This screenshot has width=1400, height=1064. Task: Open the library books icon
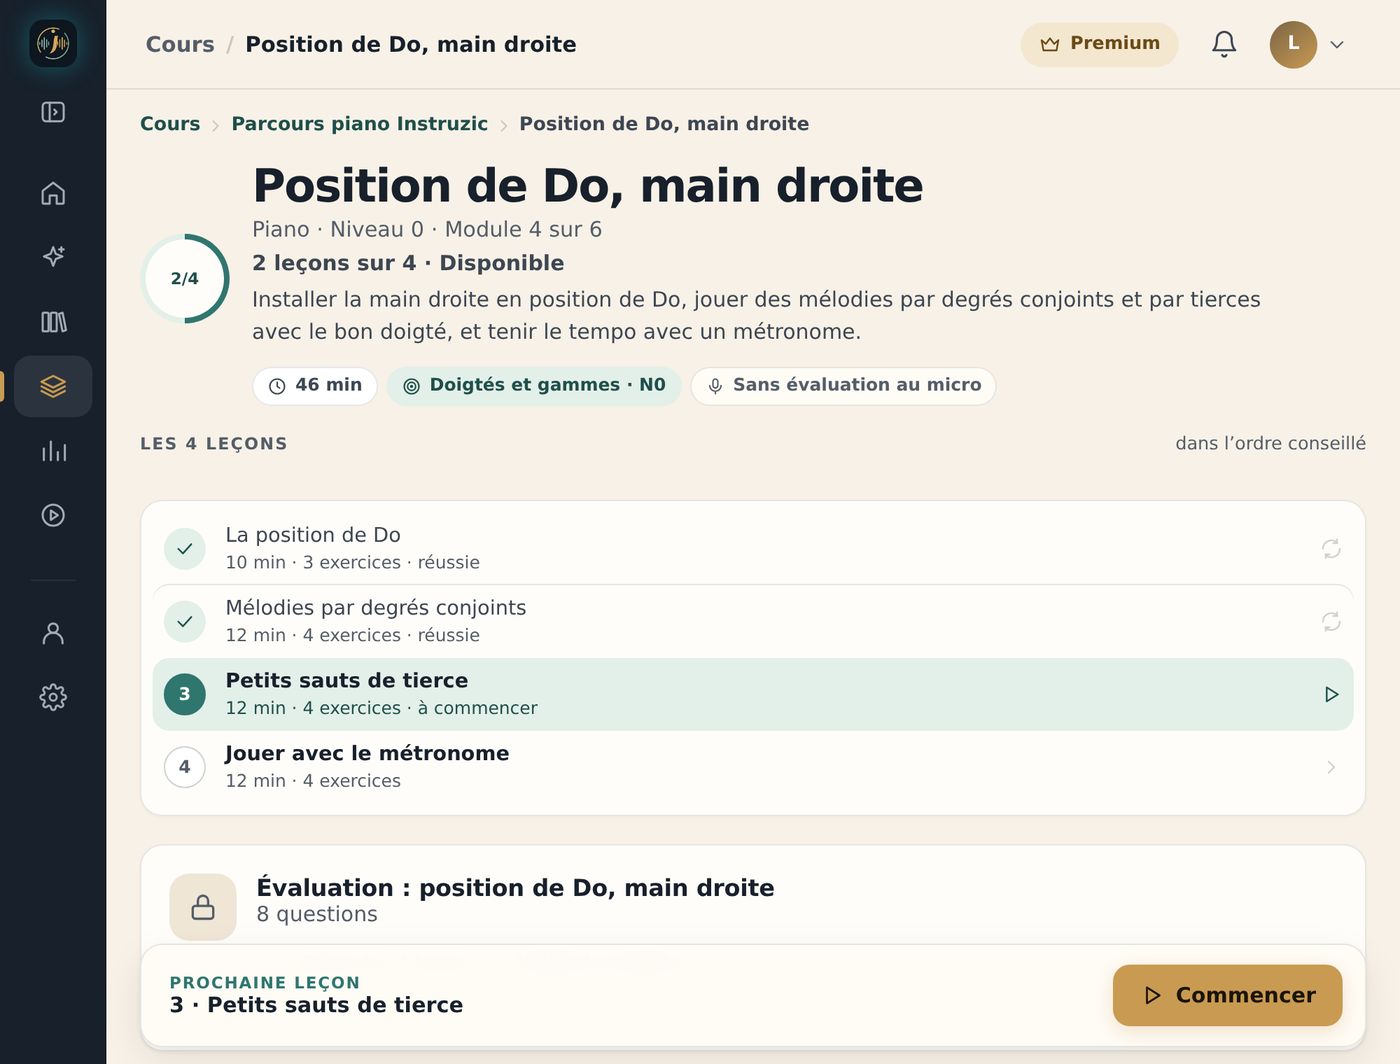tap(53, 322)
